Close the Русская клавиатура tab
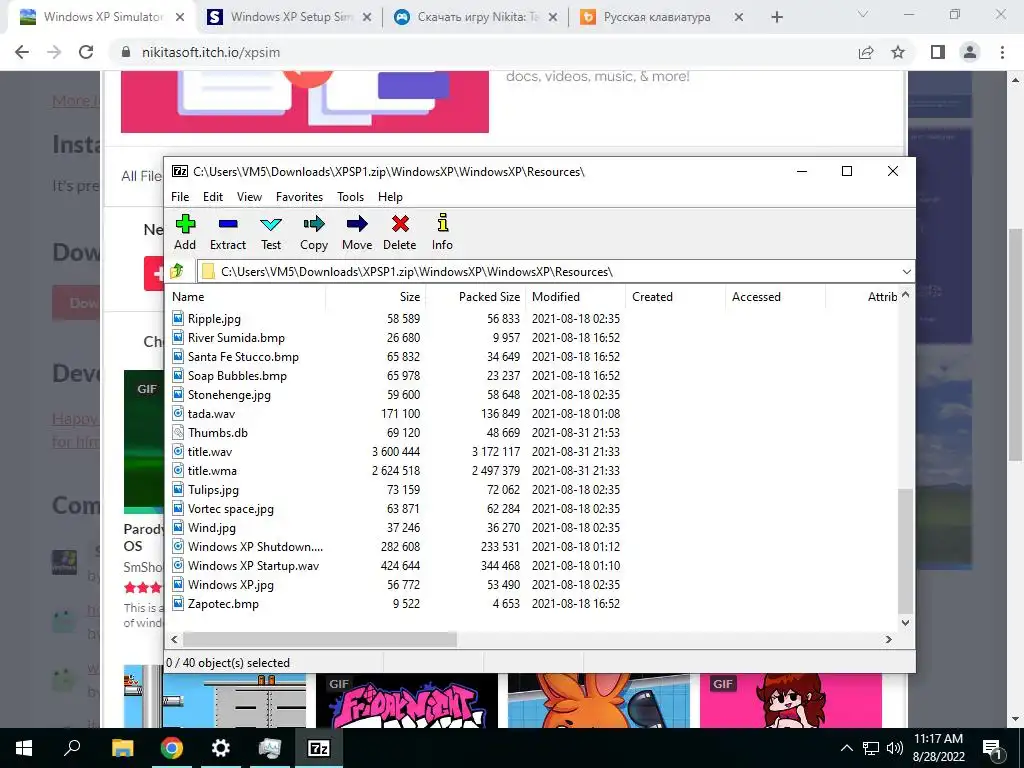 coord(739,17)
